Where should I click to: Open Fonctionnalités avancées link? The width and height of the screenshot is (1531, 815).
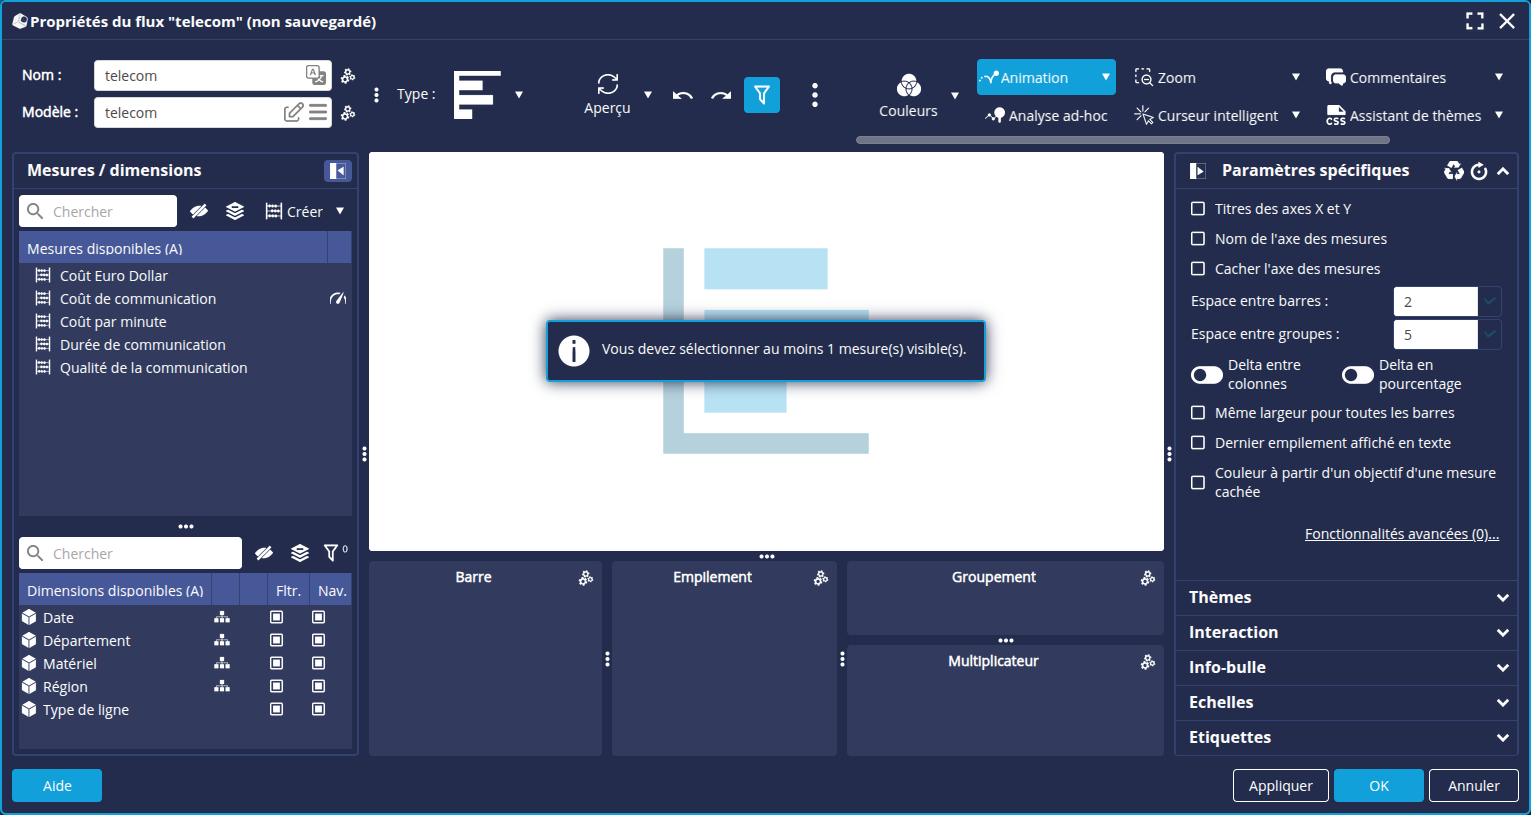click(x=1401, y=534)
